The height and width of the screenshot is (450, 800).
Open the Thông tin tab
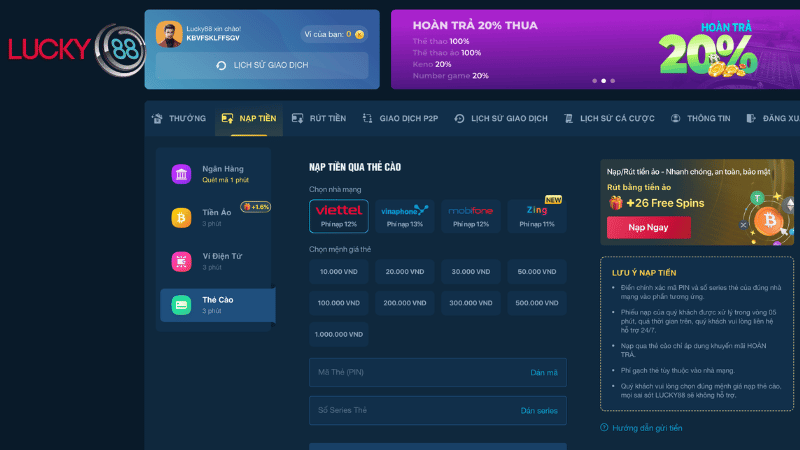[x=701, y=118]
